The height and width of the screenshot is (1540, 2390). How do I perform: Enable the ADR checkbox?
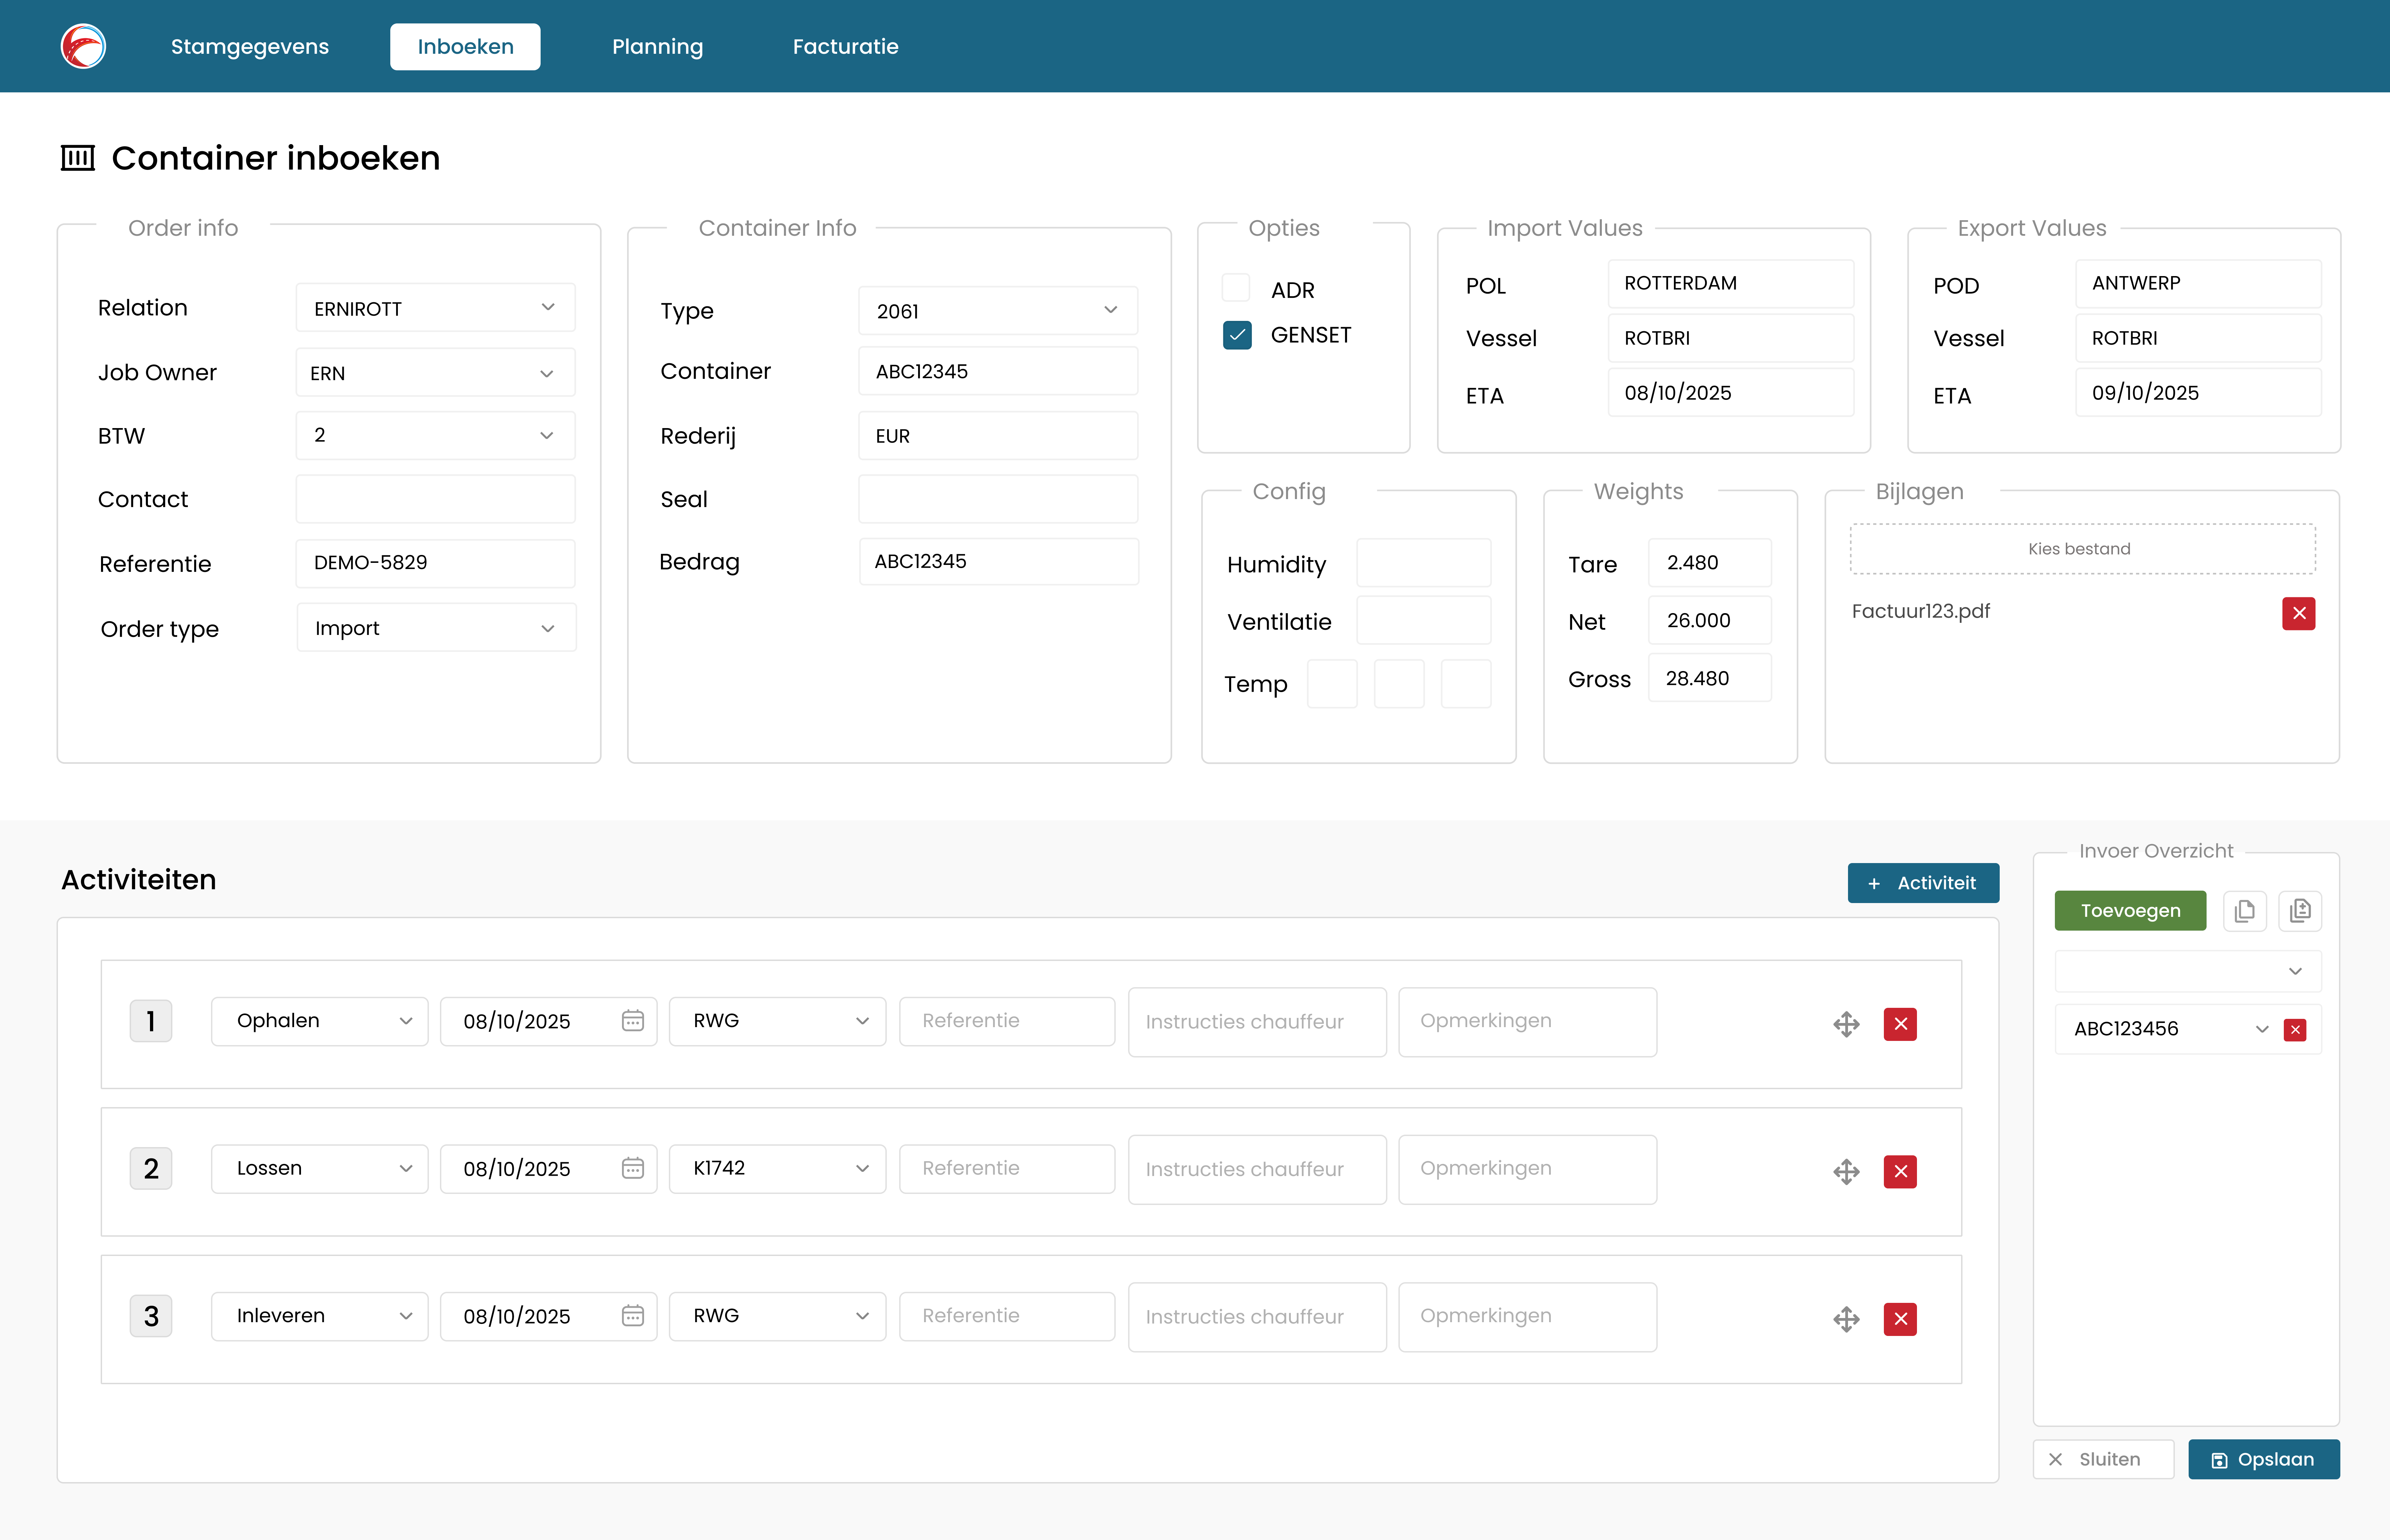(x=1236, y=289)
